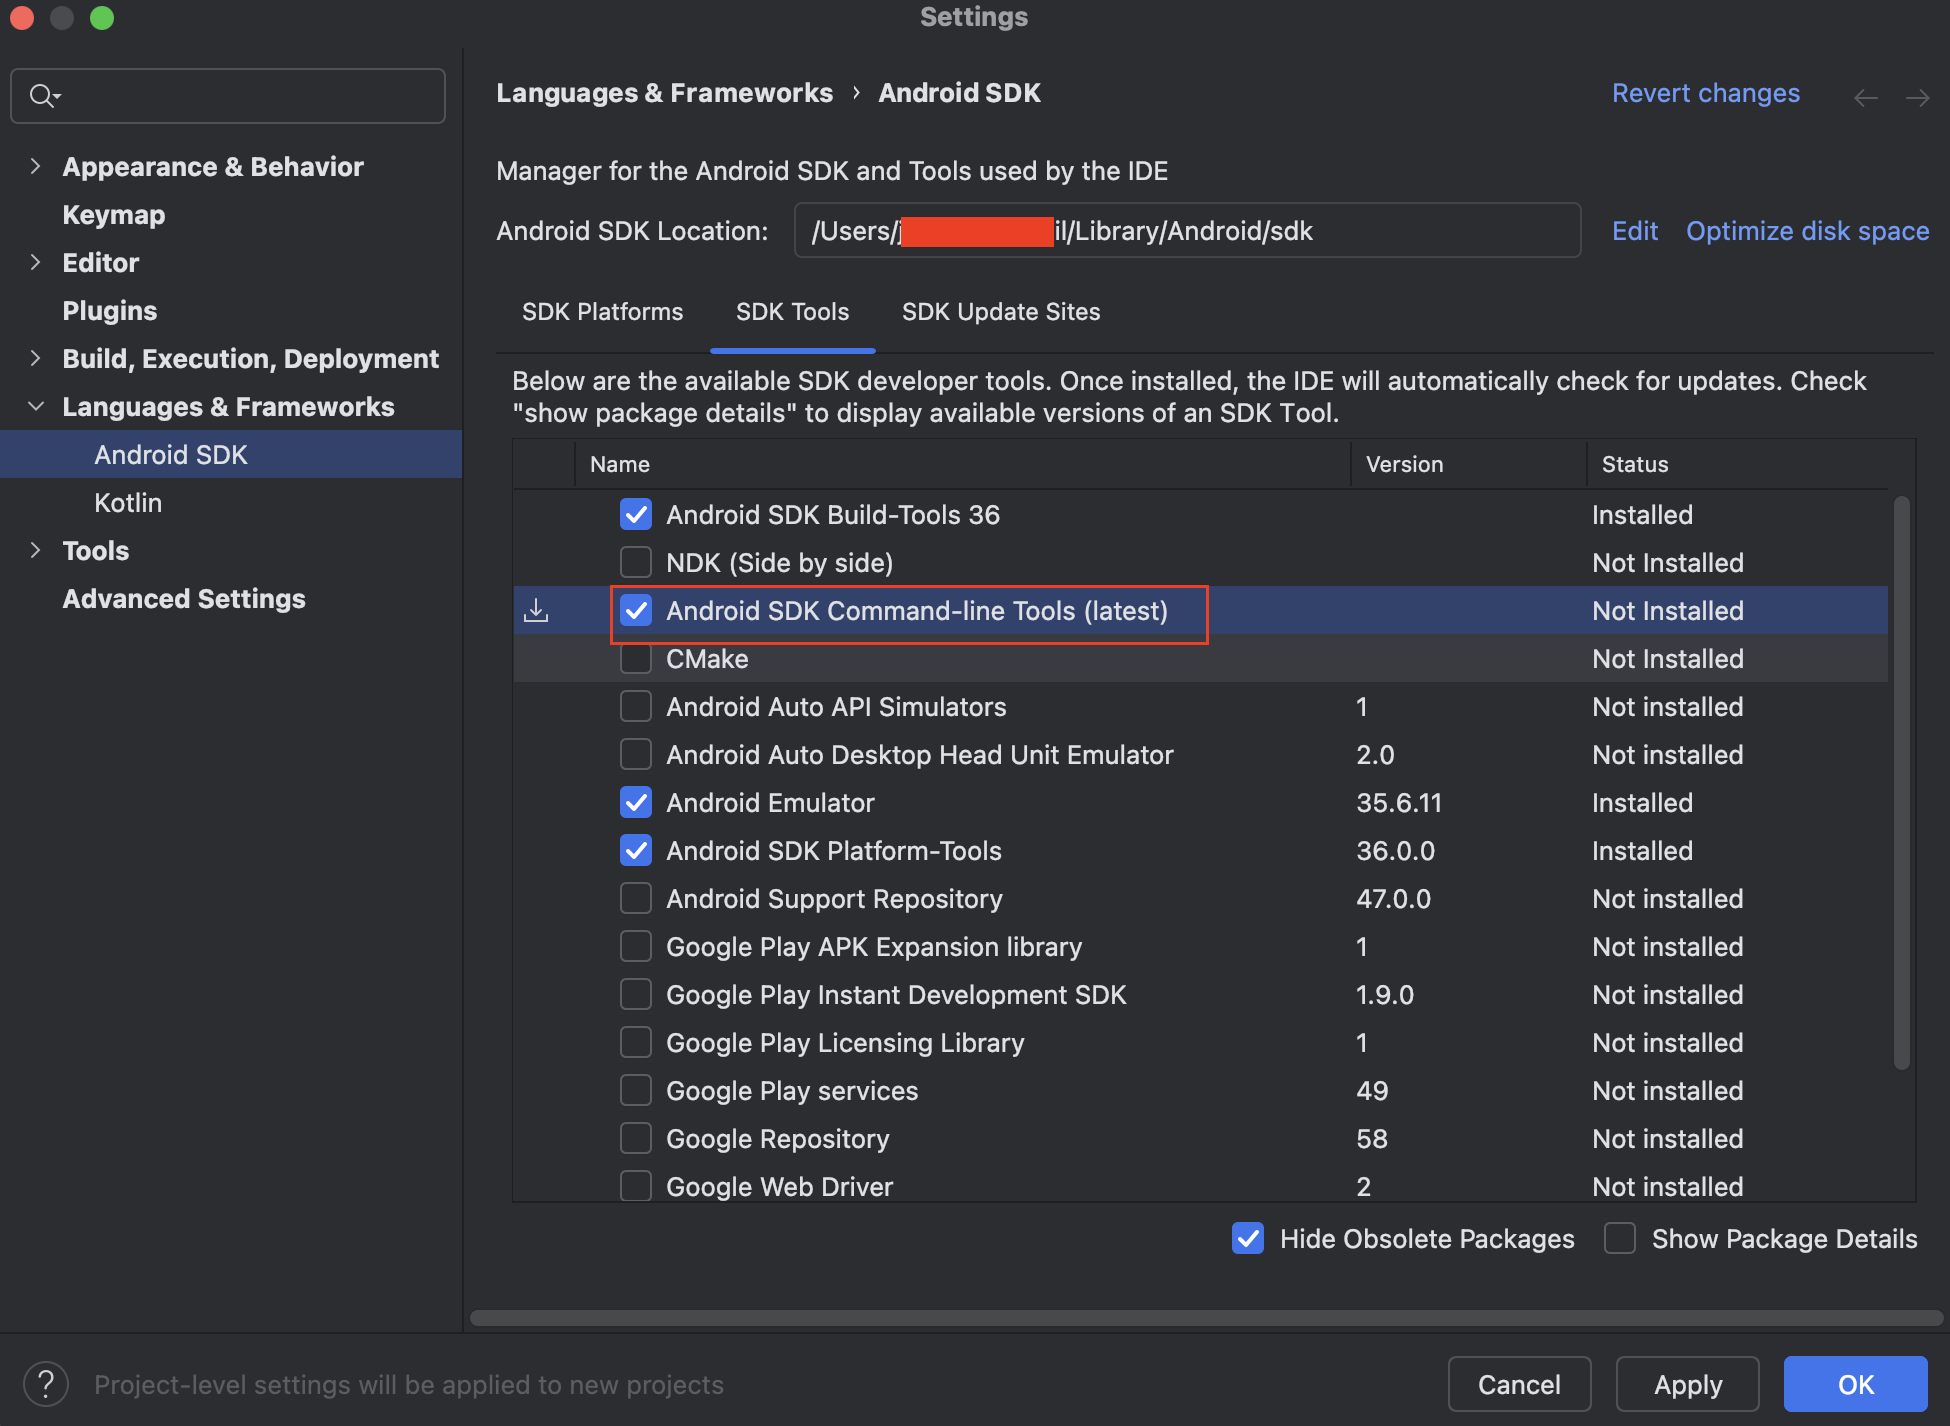Click the search magnifier in the settings sidebar

(x=43, y=95)
